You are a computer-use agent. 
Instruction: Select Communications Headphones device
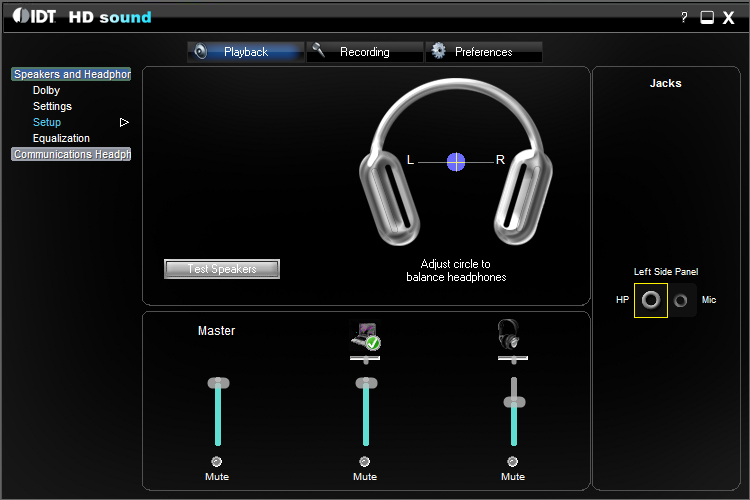(x=71, y=154)
